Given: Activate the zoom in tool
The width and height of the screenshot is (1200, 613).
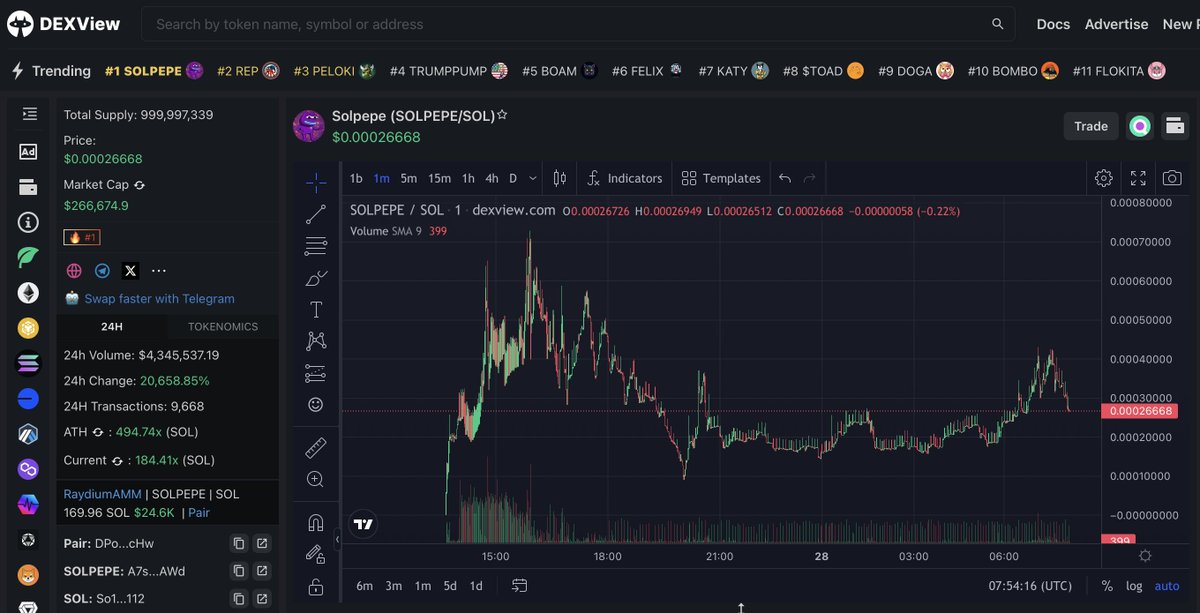Looking at the screenshot, I should tap(316, 479).
